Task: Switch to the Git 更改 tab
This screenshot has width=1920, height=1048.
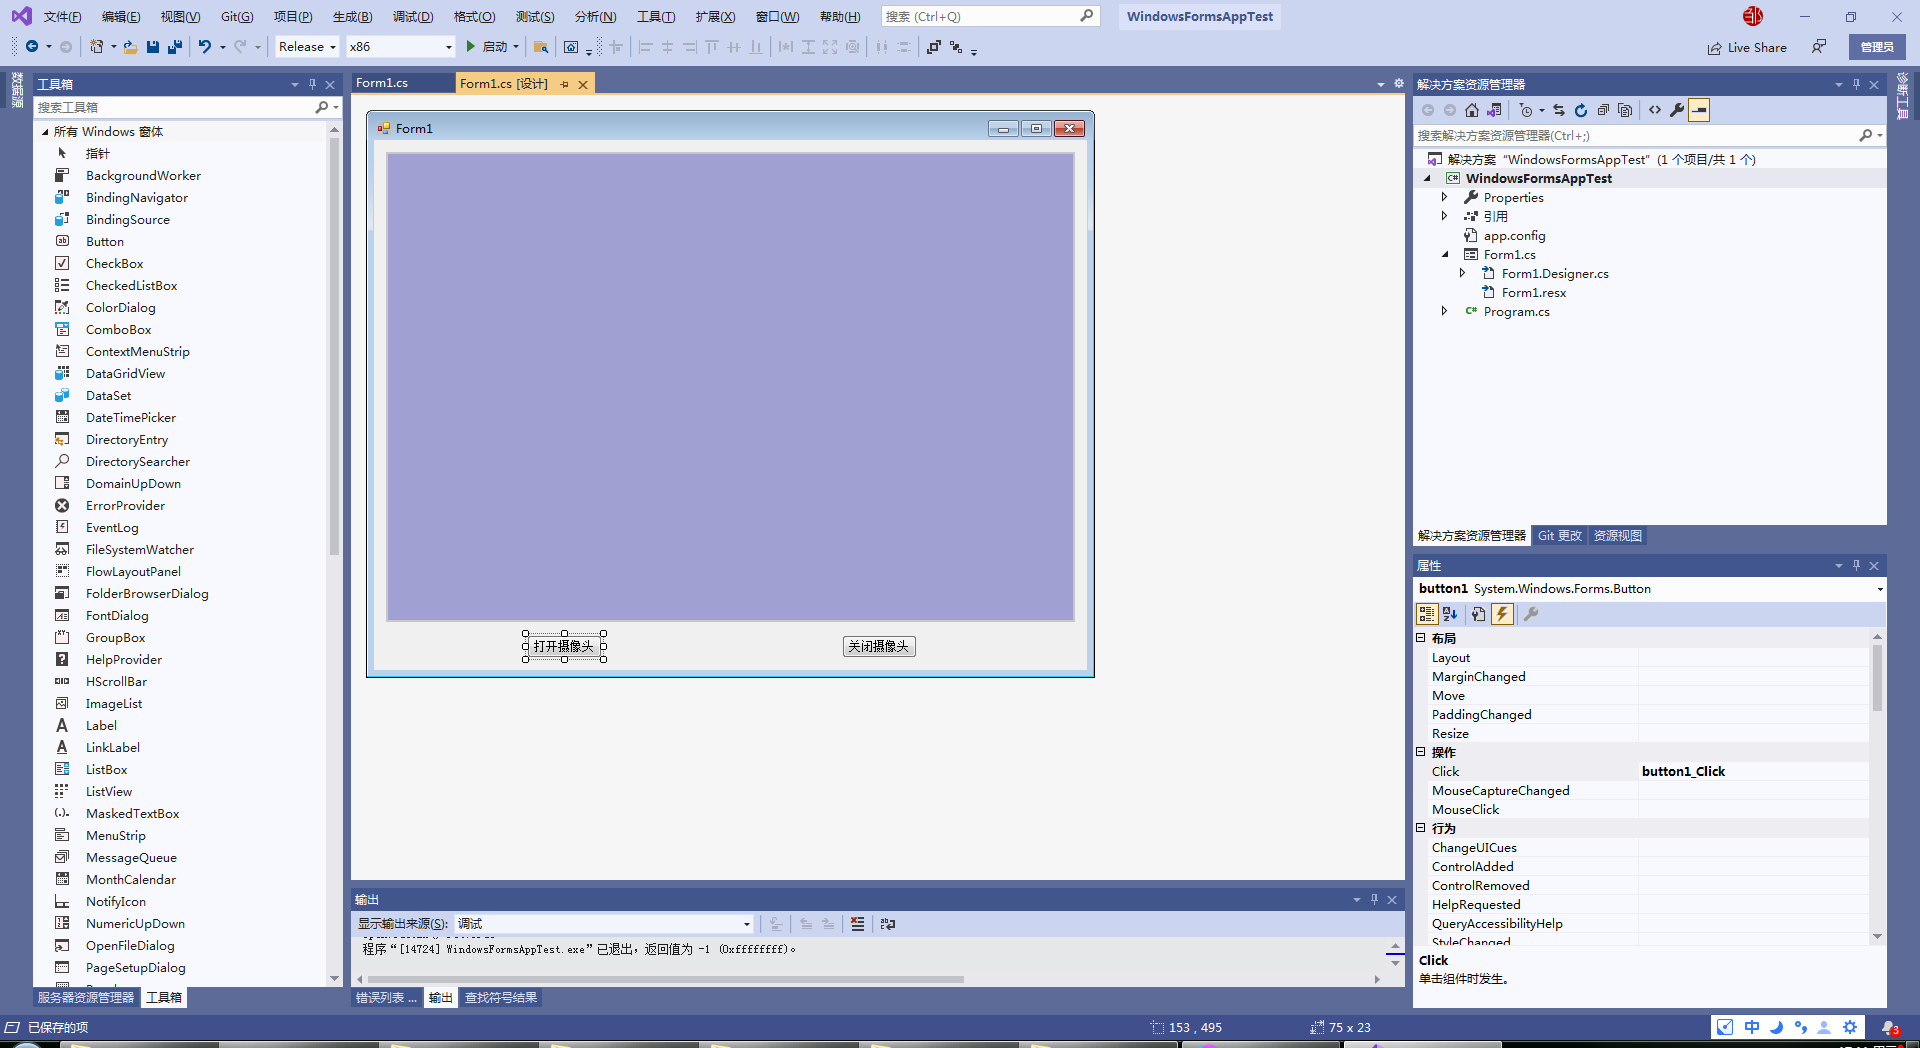Action: (x=1559, y=536)
